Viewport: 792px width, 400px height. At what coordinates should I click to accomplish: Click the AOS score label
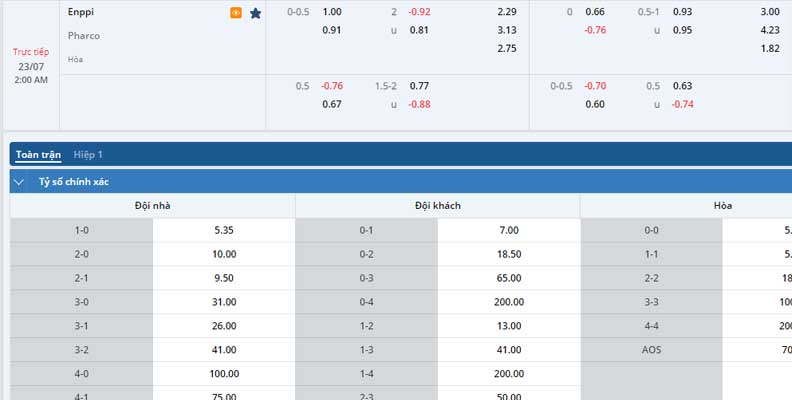point(652,349)
